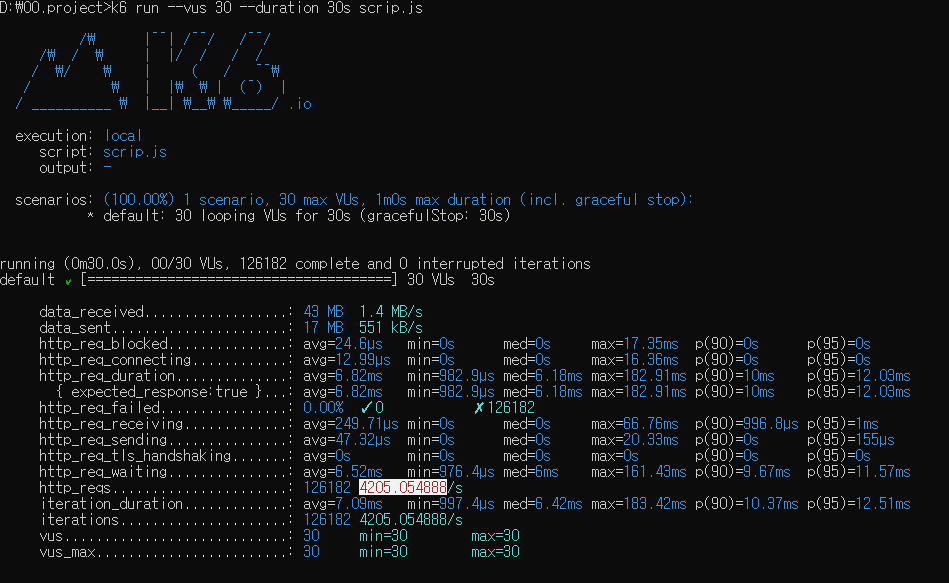Click http_req_sending p(95)=155µs
Image resolution: width=949 pixels, height=583 pixels.
point(851,440)
